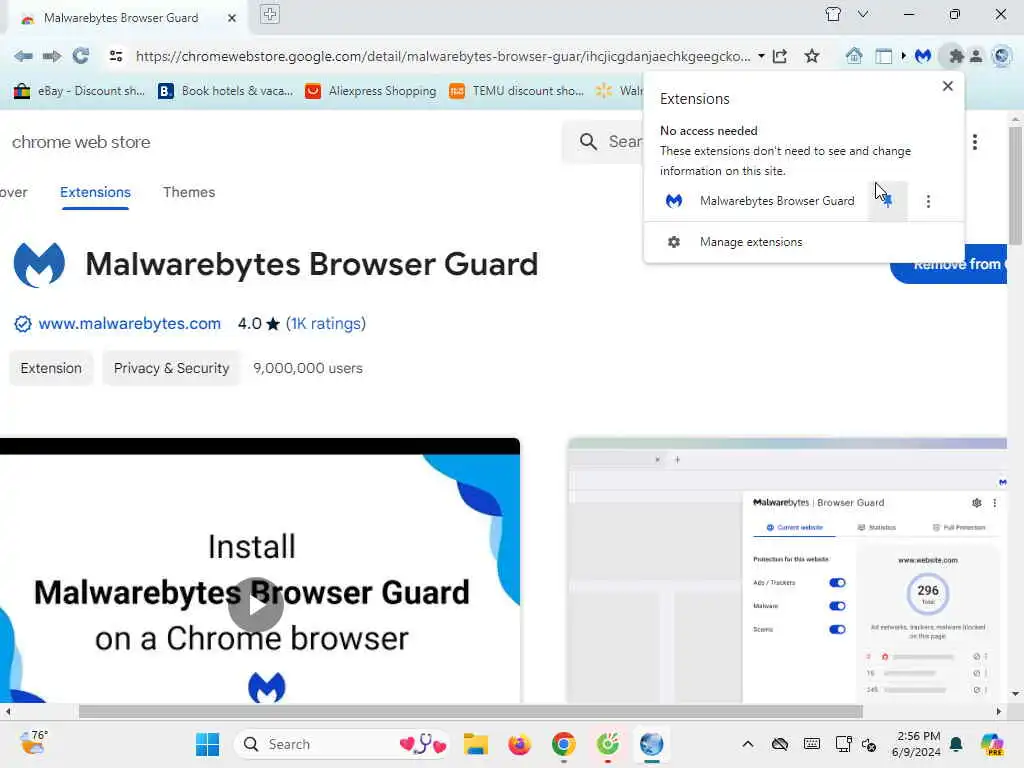Screen dimensions: 1024x768
Task: Reload the page with the refresh icon
Action: [81, 56]
